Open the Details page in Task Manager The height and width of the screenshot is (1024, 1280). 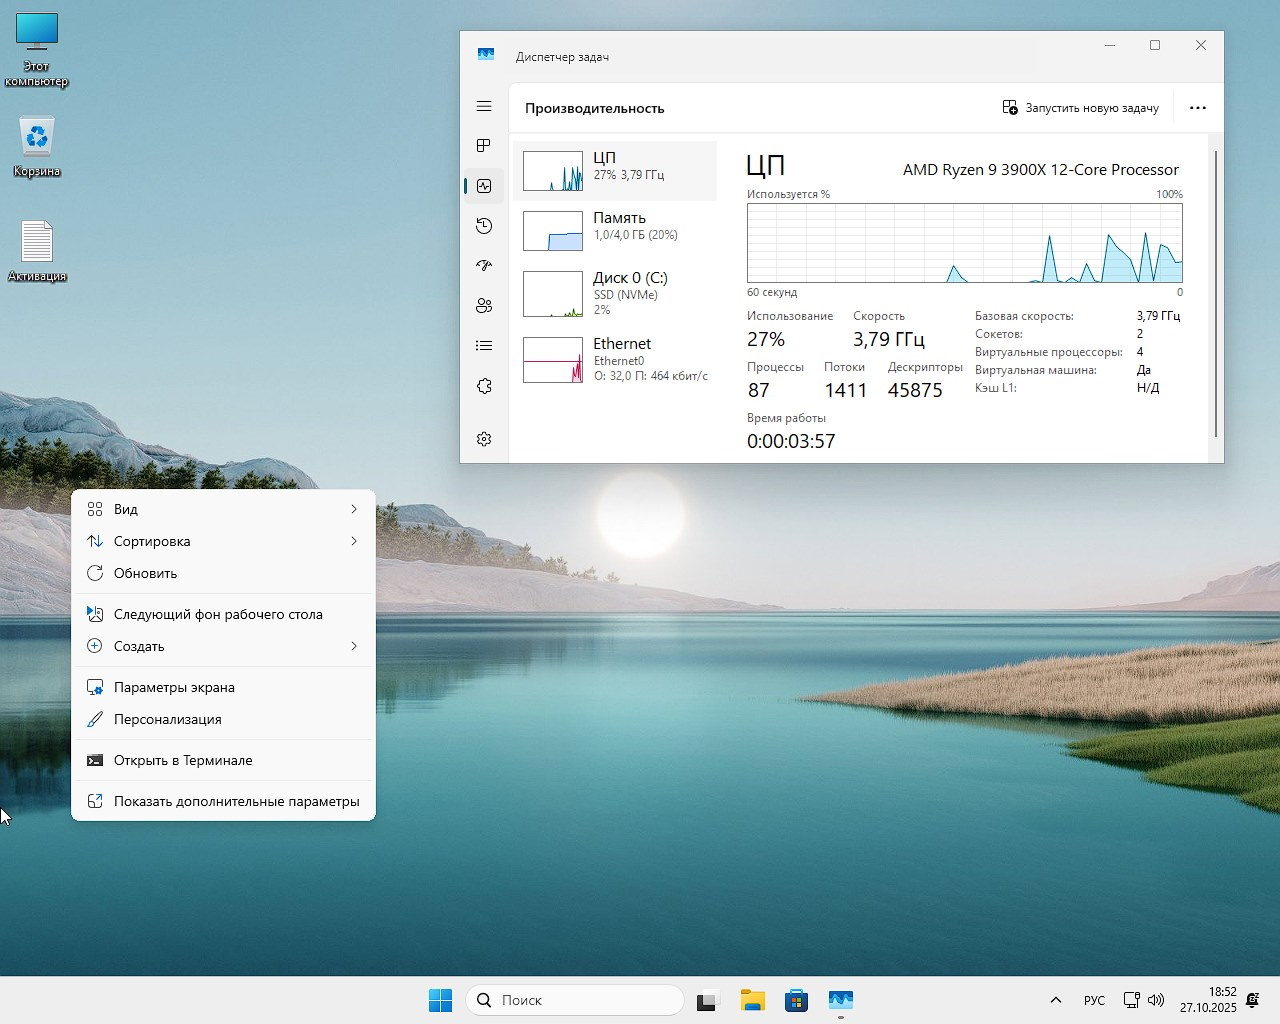click(484, 344)
